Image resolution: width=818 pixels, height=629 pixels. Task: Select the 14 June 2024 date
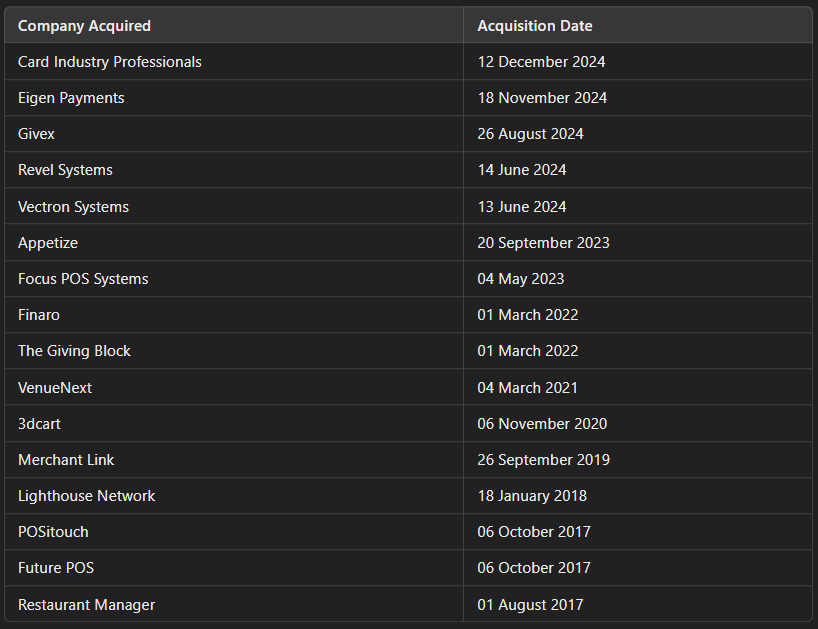click(x=522, y=170)
